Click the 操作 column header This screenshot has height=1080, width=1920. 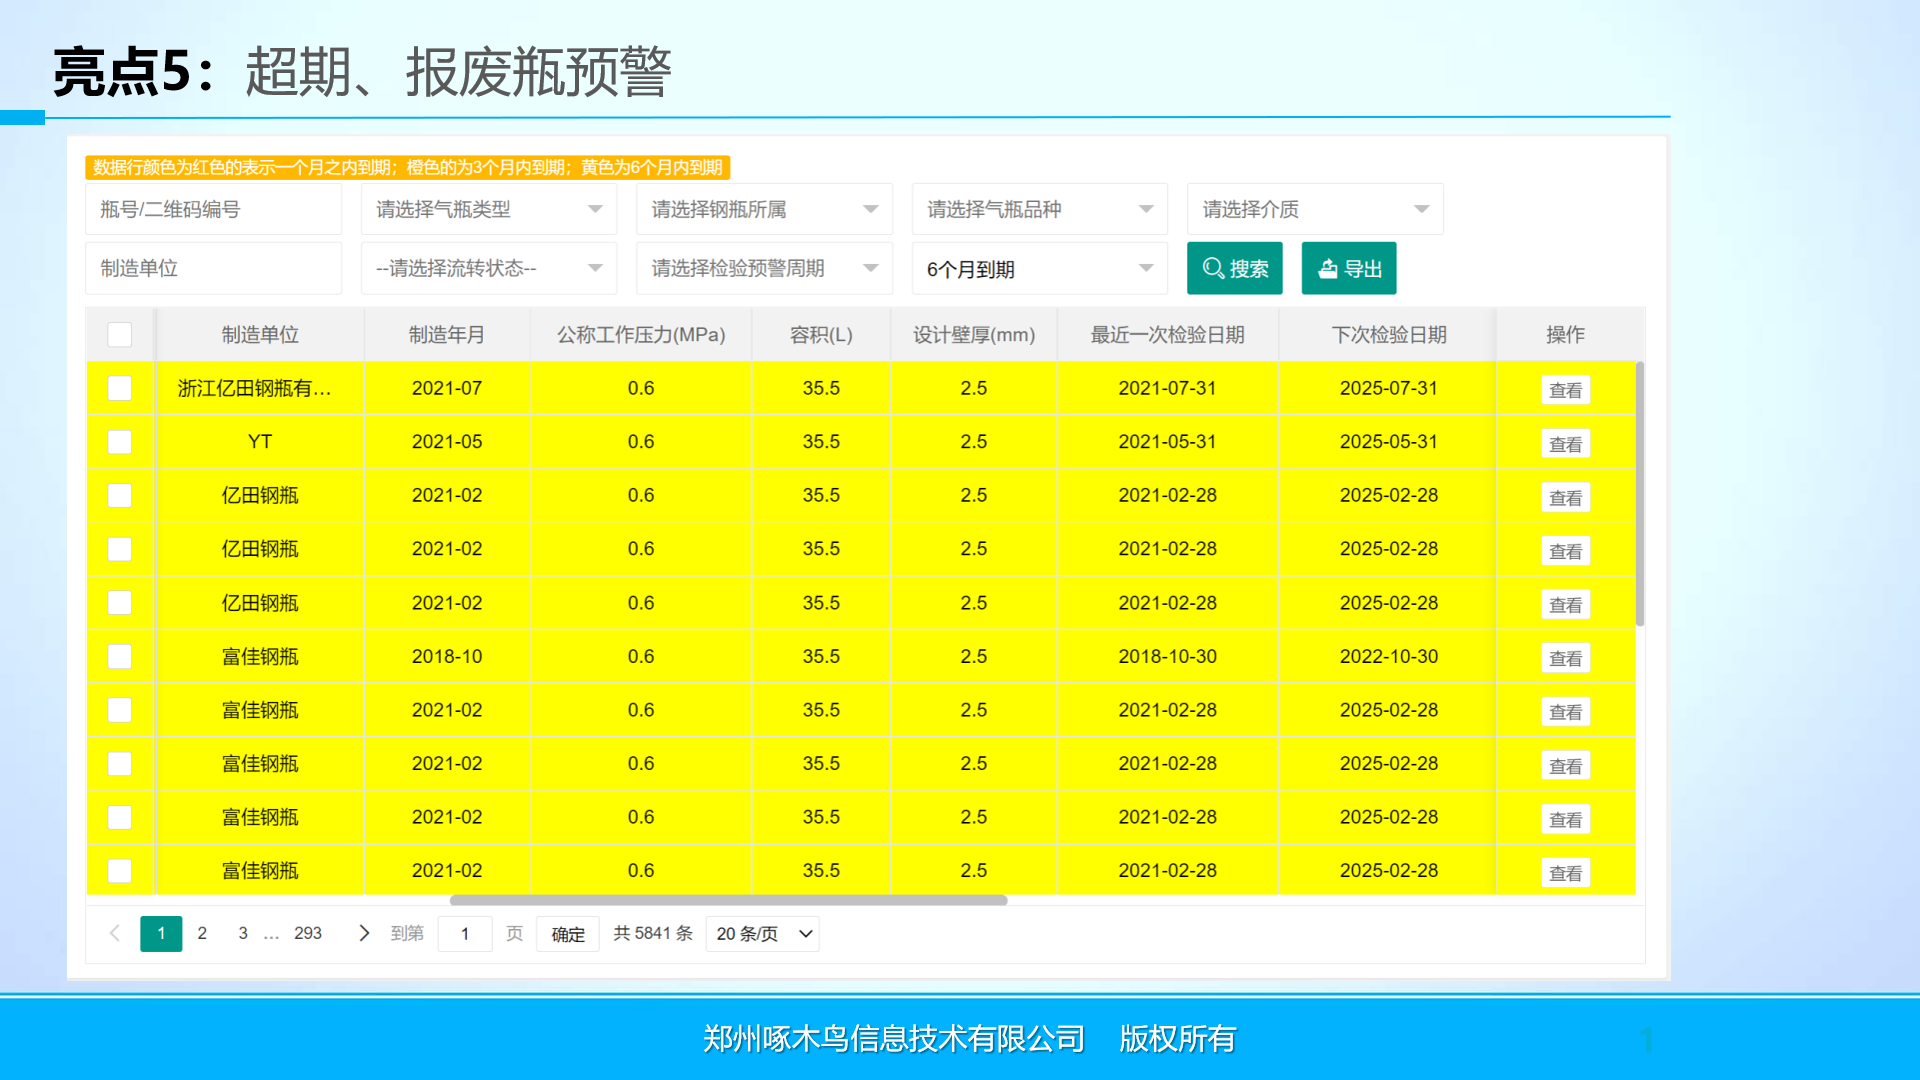coord(1565,334)
